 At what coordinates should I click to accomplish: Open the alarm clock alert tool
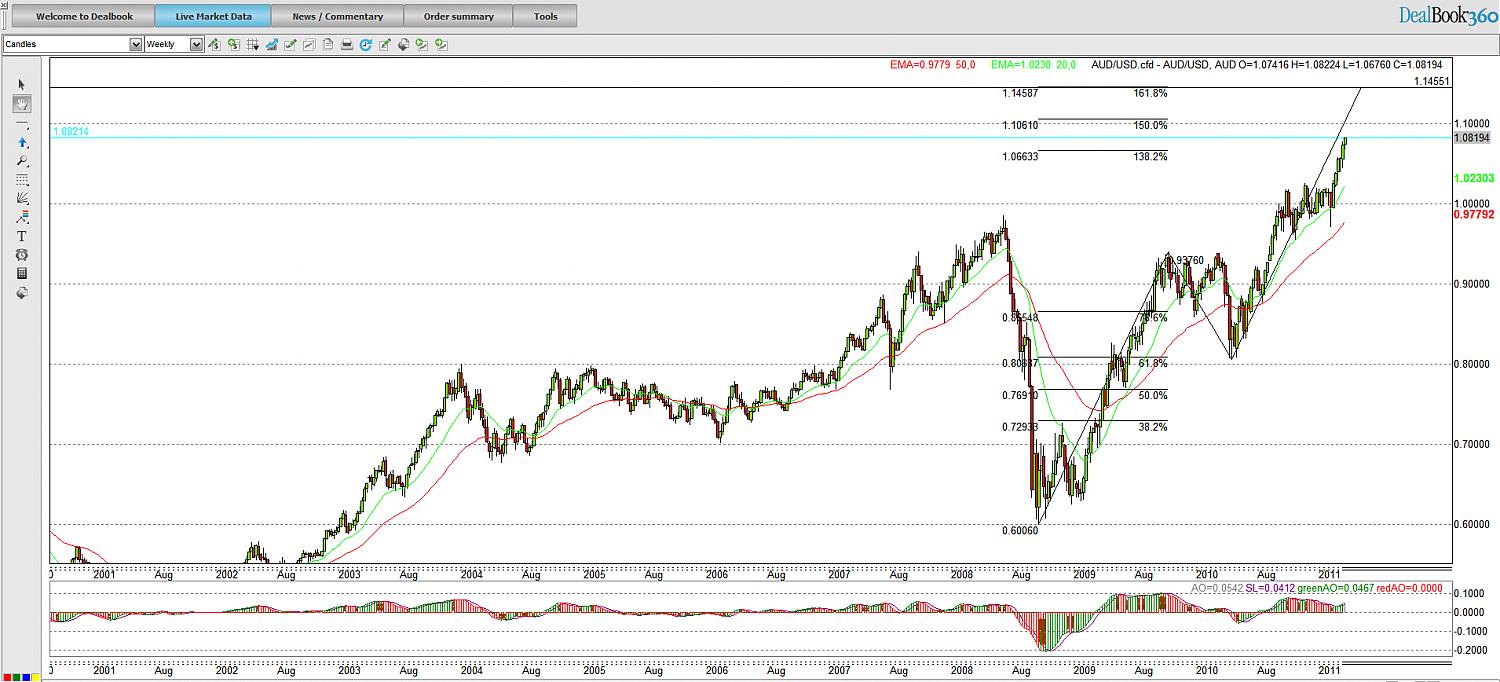point(22,255)
